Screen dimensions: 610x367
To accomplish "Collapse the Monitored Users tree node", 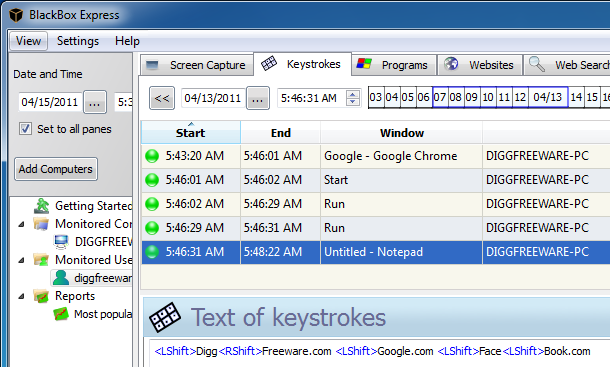I will (x=22, y=260).
